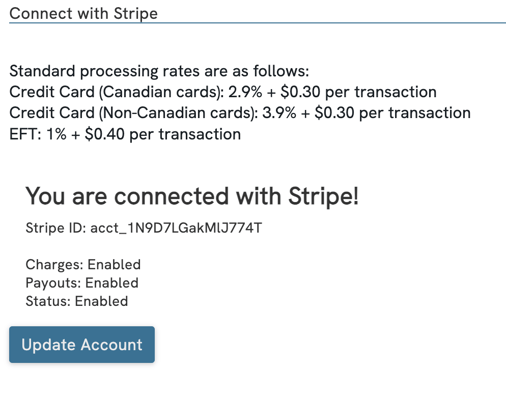Click the 1% EFT percentage rate
The width and height of the screenshot is (506, 396).
56,135
